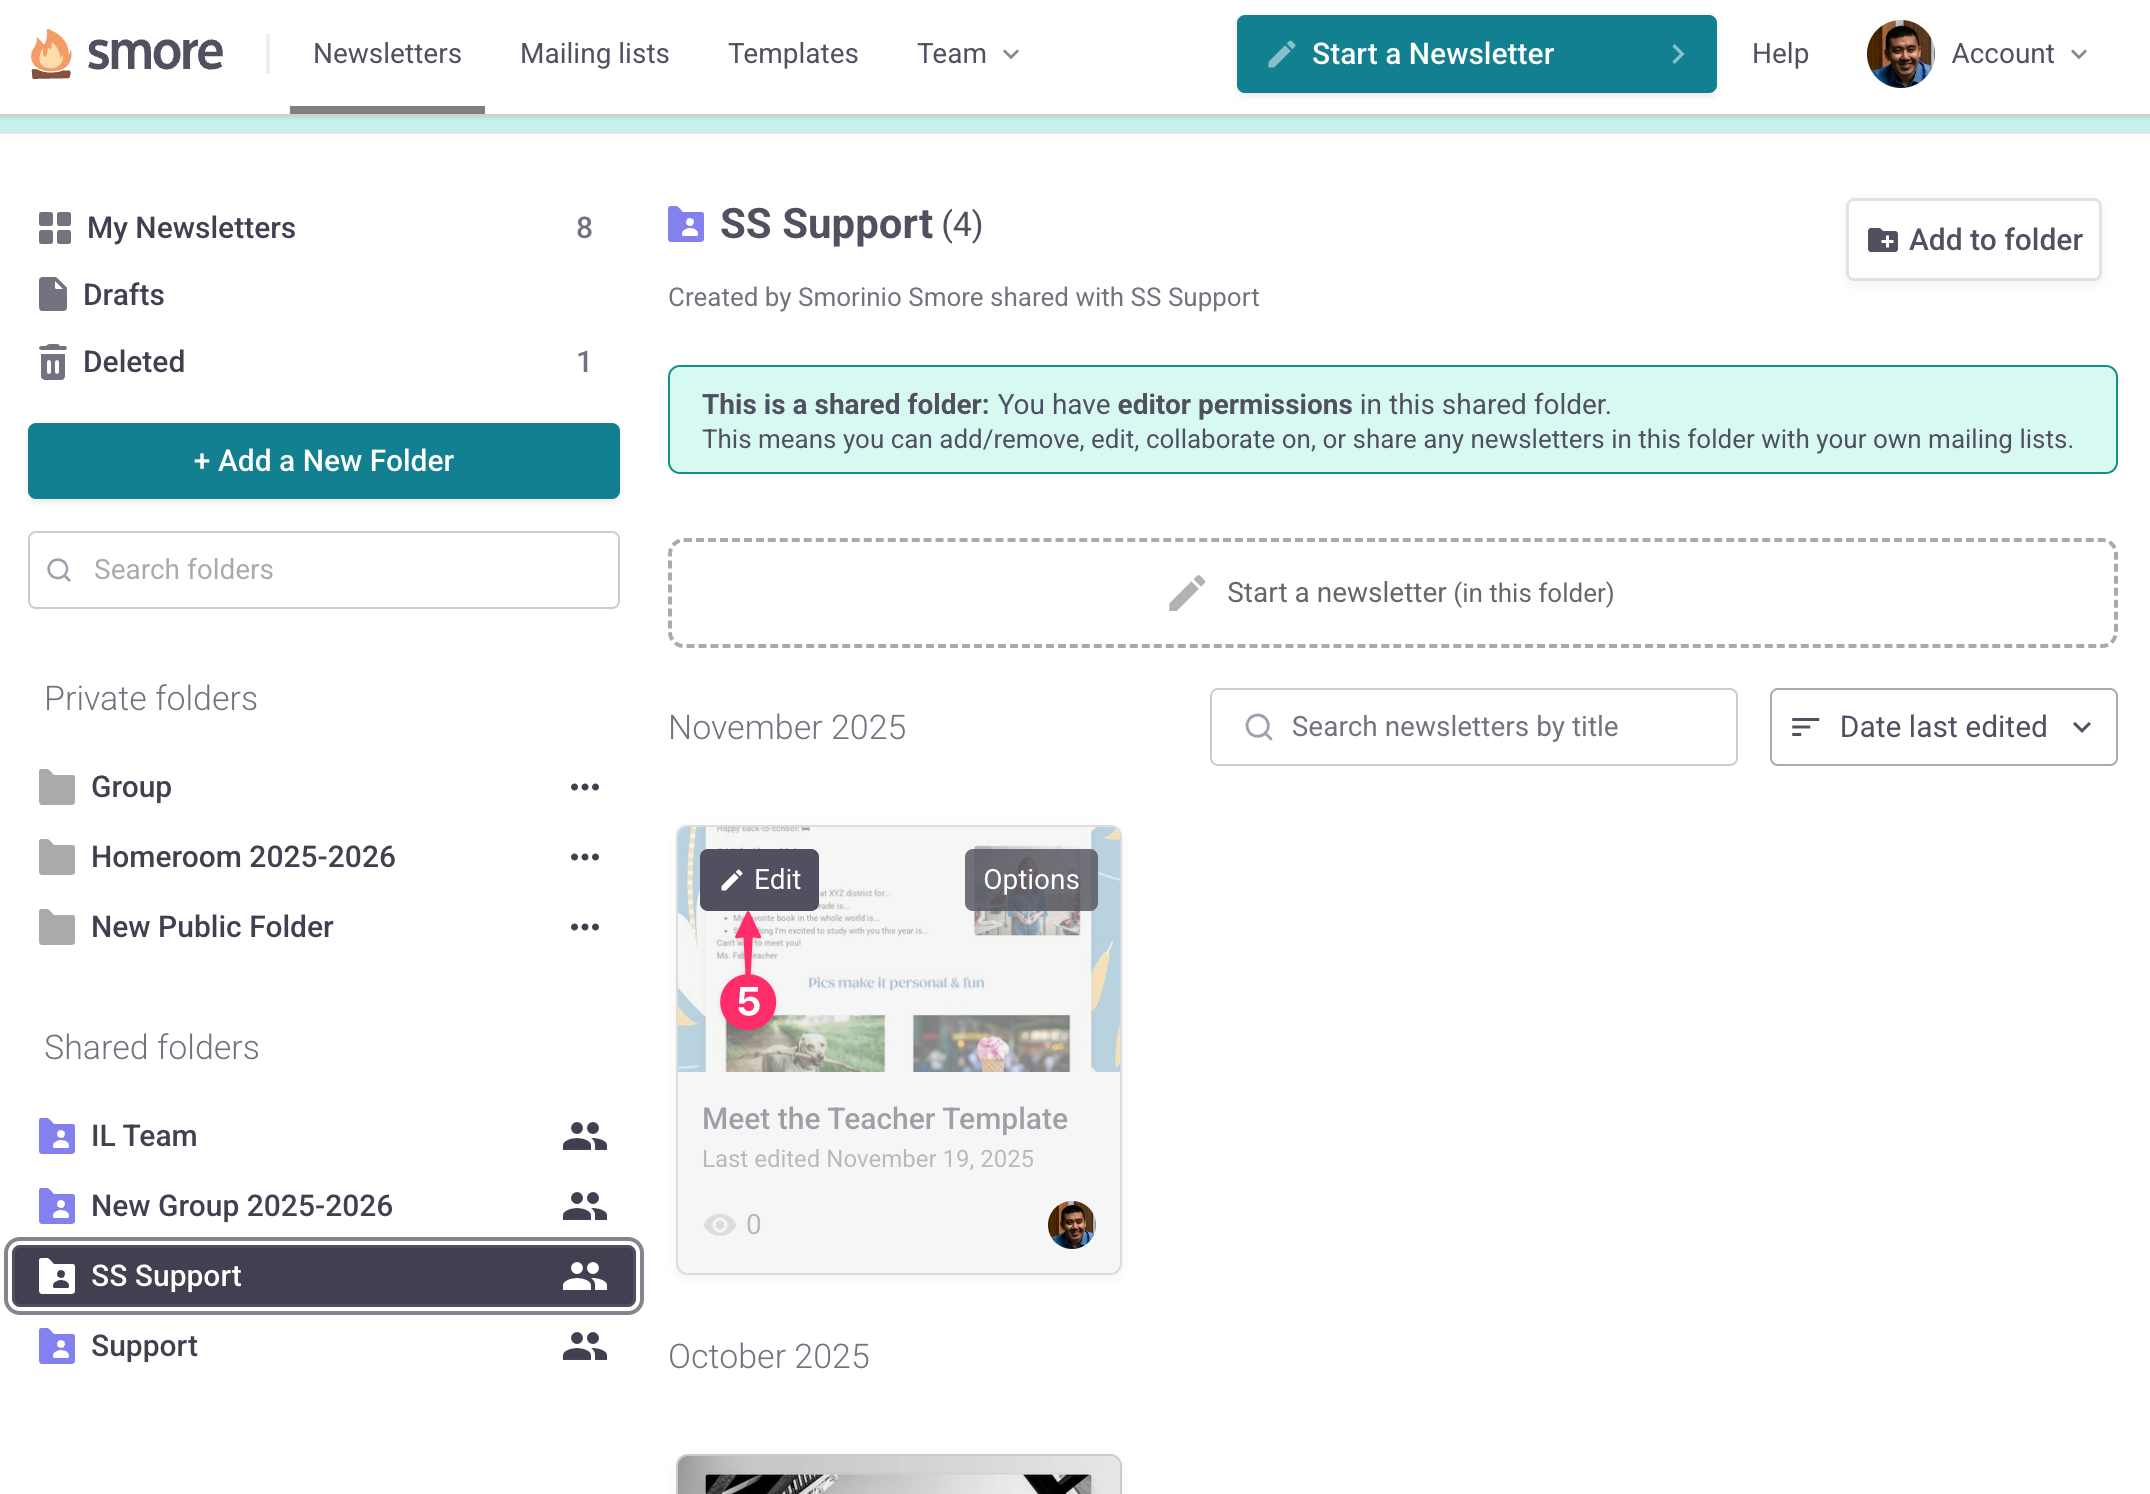Go to Mailing lists tab
This screenshot has height=1494, width=2150.
(595, 54)
